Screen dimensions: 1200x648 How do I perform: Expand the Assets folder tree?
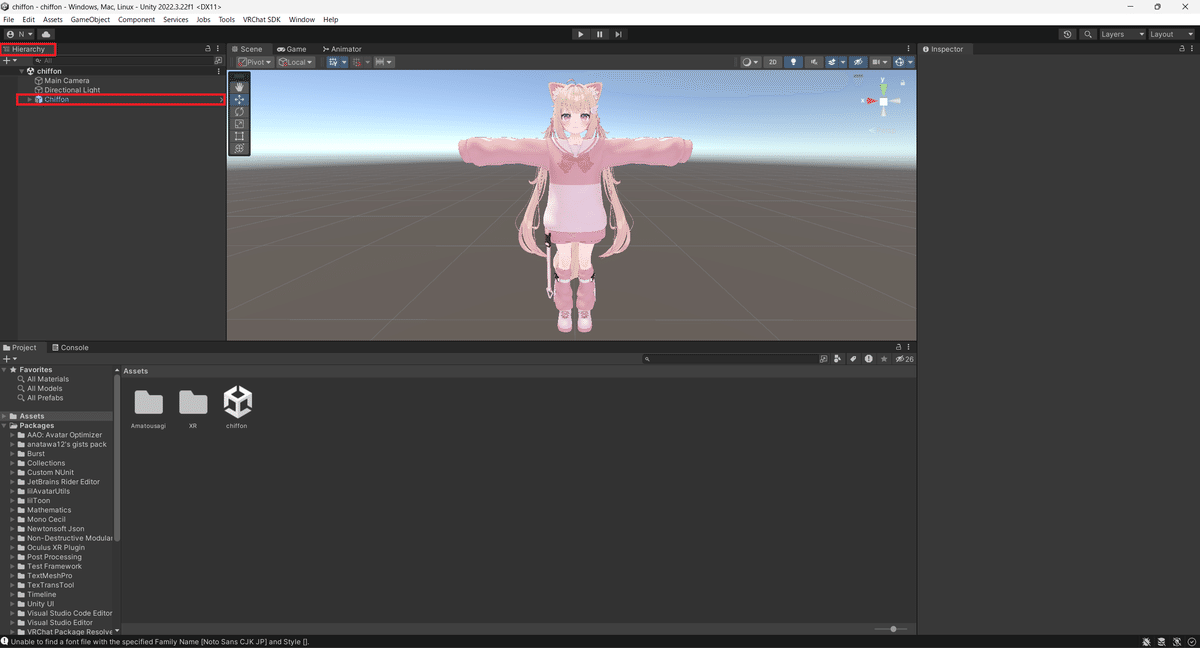click(4, 416)
